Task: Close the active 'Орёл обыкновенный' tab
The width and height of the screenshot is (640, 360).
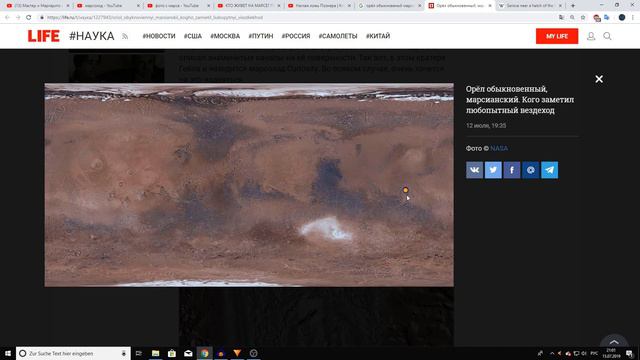Action: (x=489, y=6)
